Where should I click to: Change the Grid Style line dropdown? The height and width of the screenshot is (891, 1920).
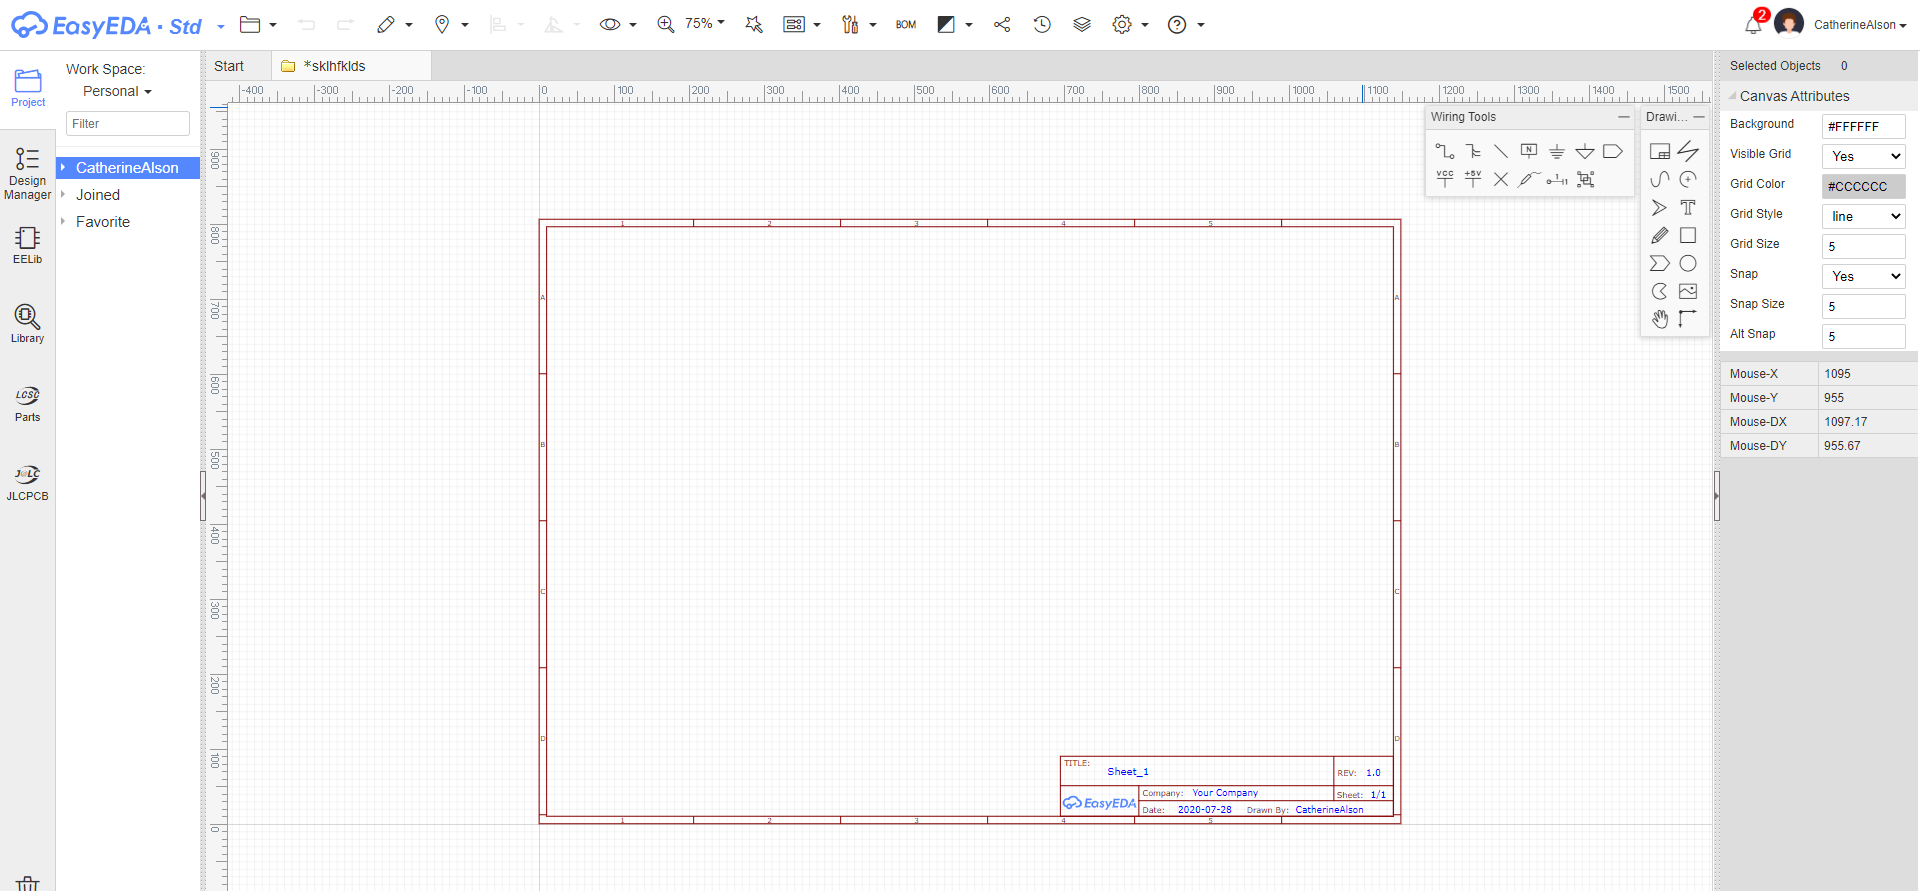click(1864, 216)
